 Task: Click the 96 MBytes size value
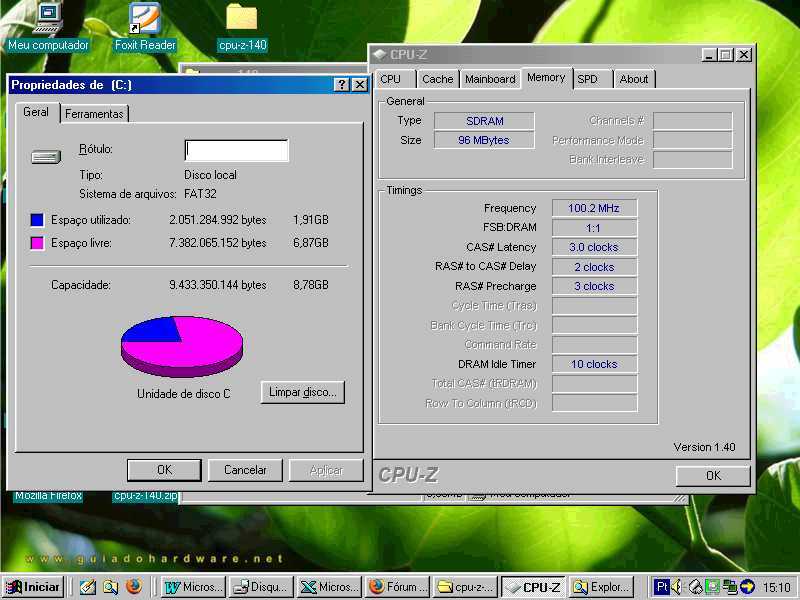484,140
